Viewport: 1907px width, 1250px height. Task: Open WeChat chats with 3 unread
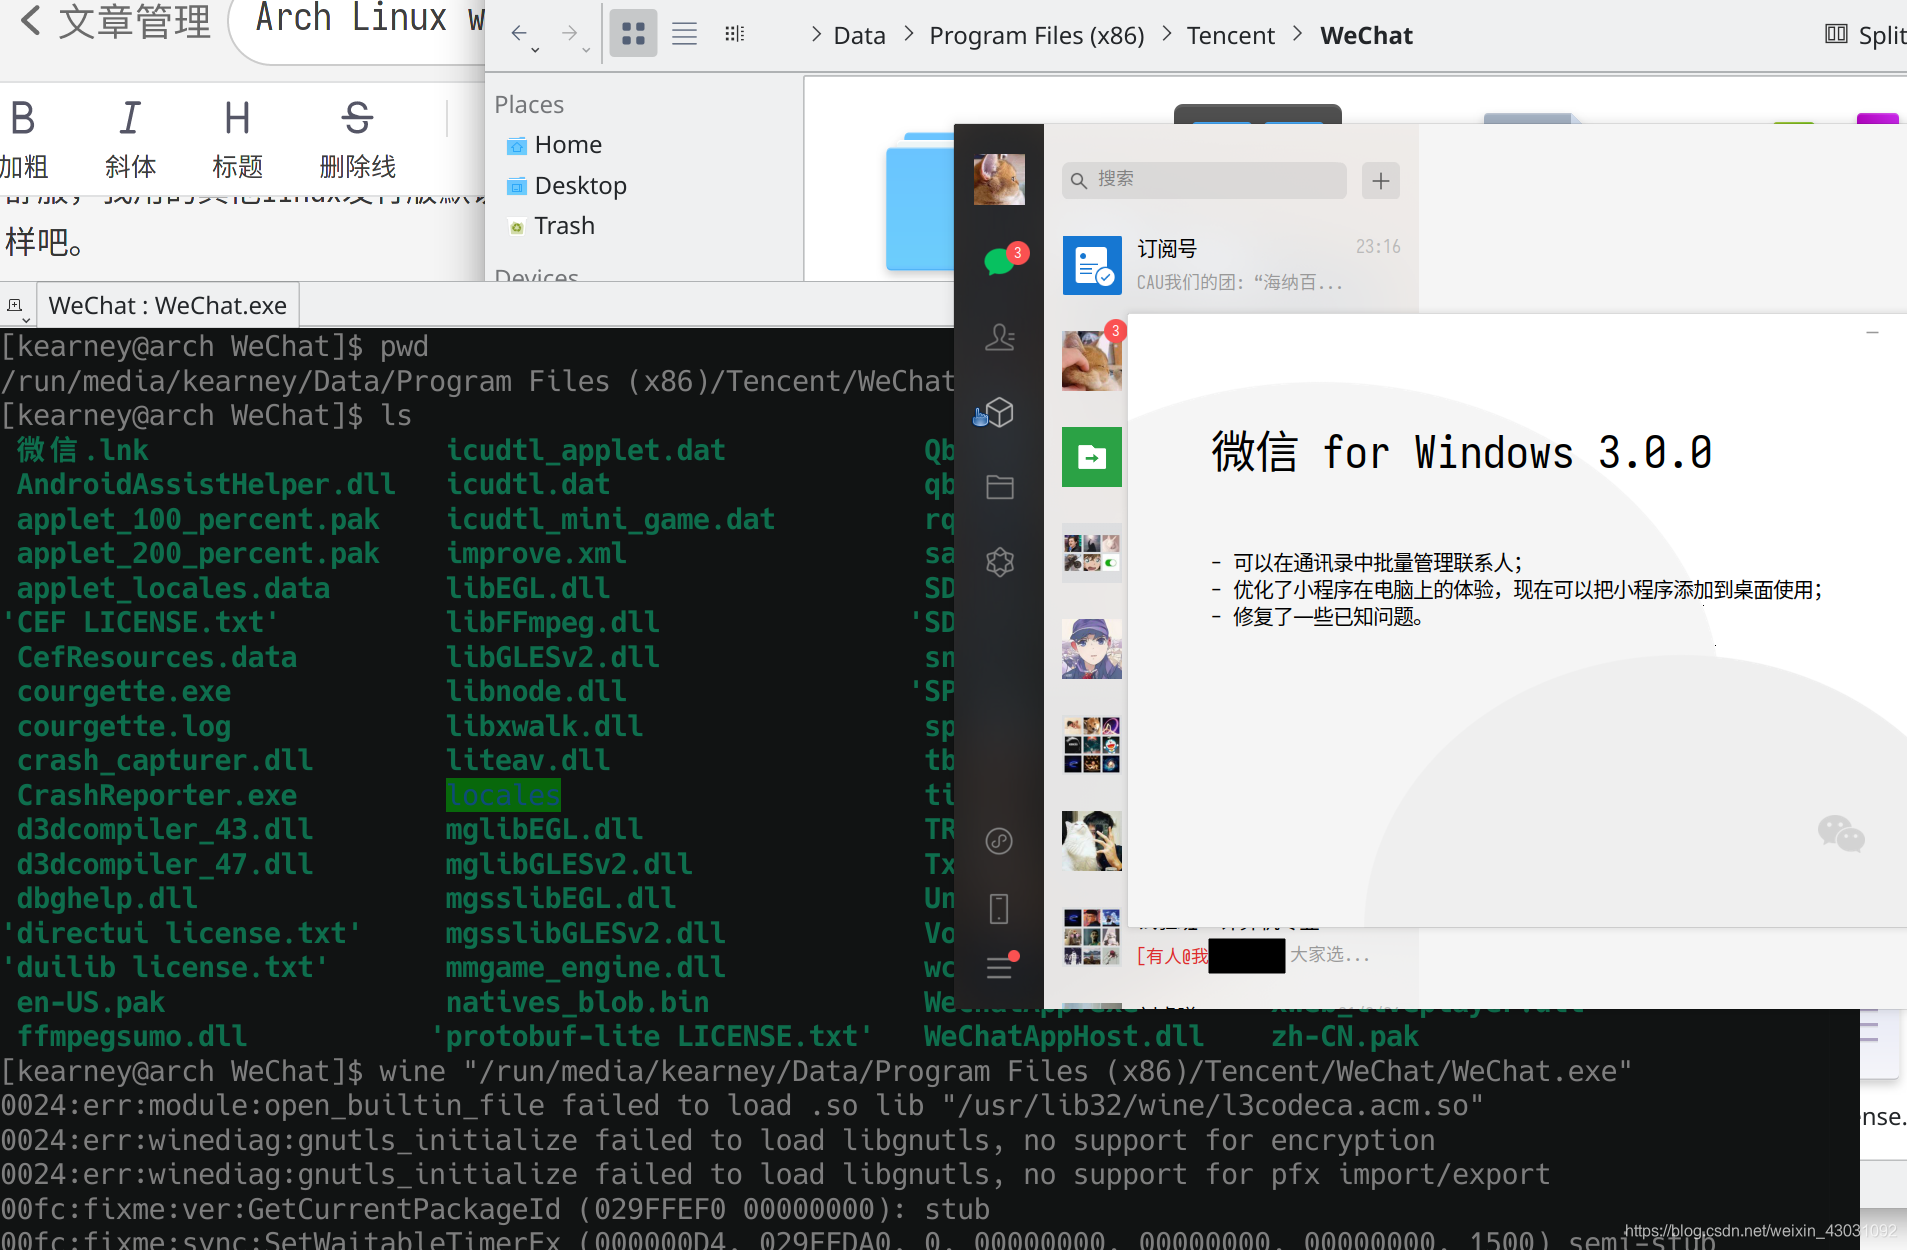point(1000,261)
